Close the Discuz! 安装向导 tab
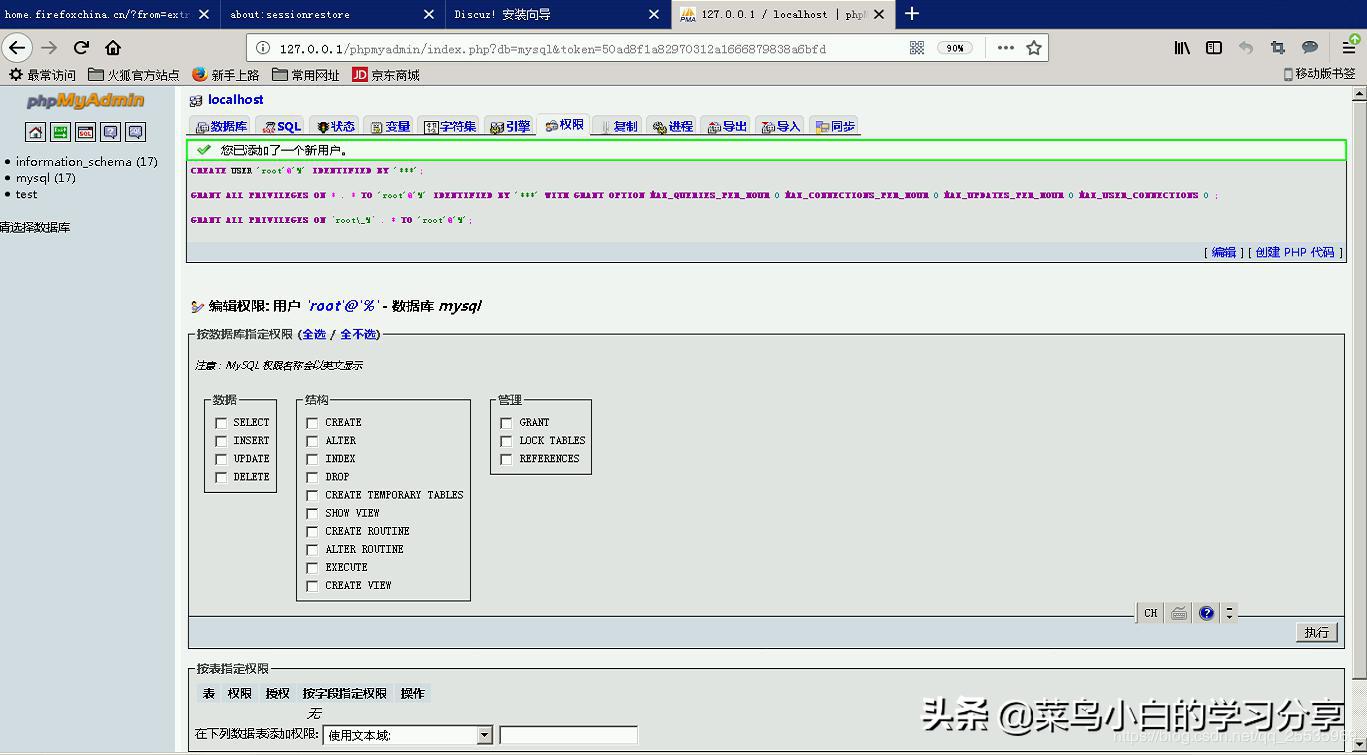 click(654, 15)
